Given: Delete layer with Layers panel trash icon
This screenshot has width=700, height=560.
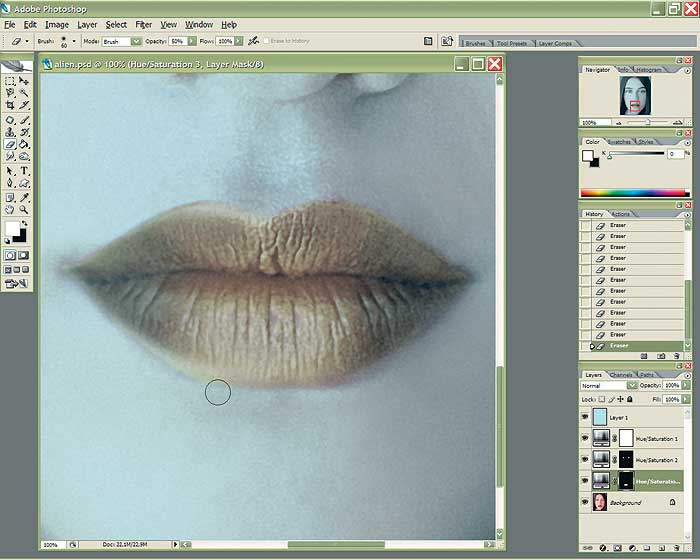Looking at the screenshot, I should [x=677, y=548].
